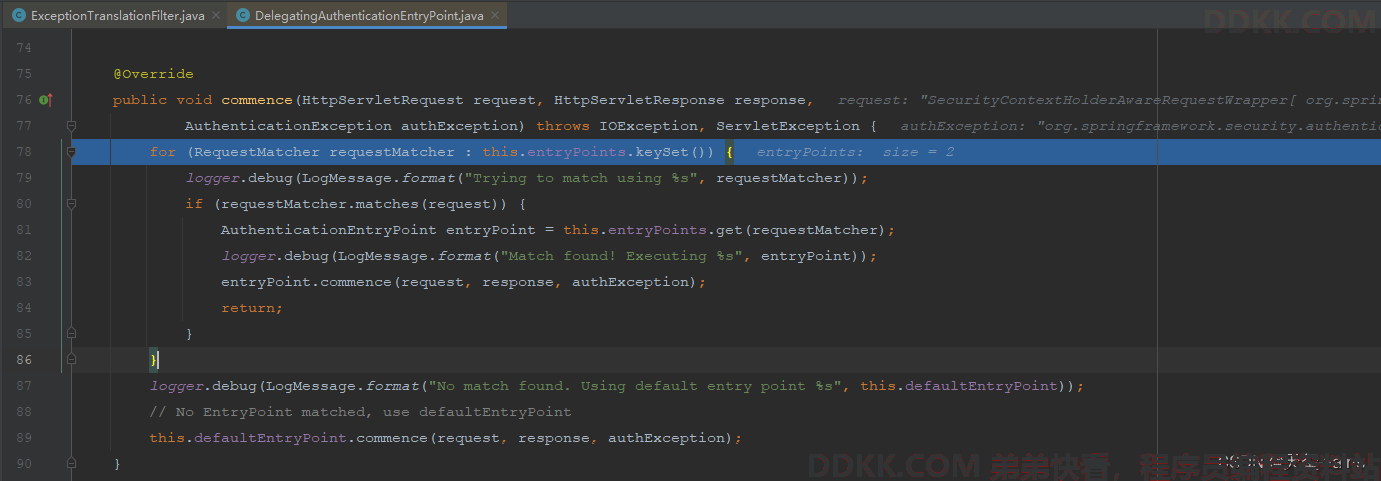Image resolution: width=1381 pixels, height=481 pixels.
Task: Click the class icon on the ExceptionTranslationFilter.java tab
Action: pyautogui.click(x=19, y=16)
